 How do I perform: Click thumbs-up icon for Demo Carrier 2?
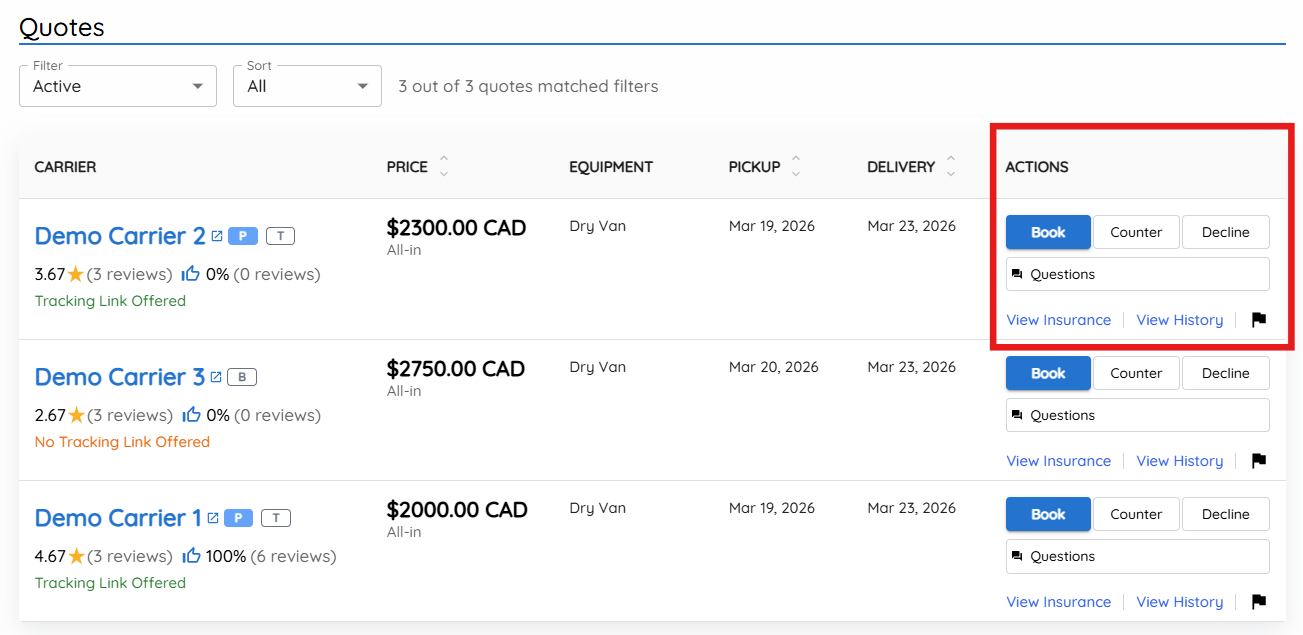(191, 274)
